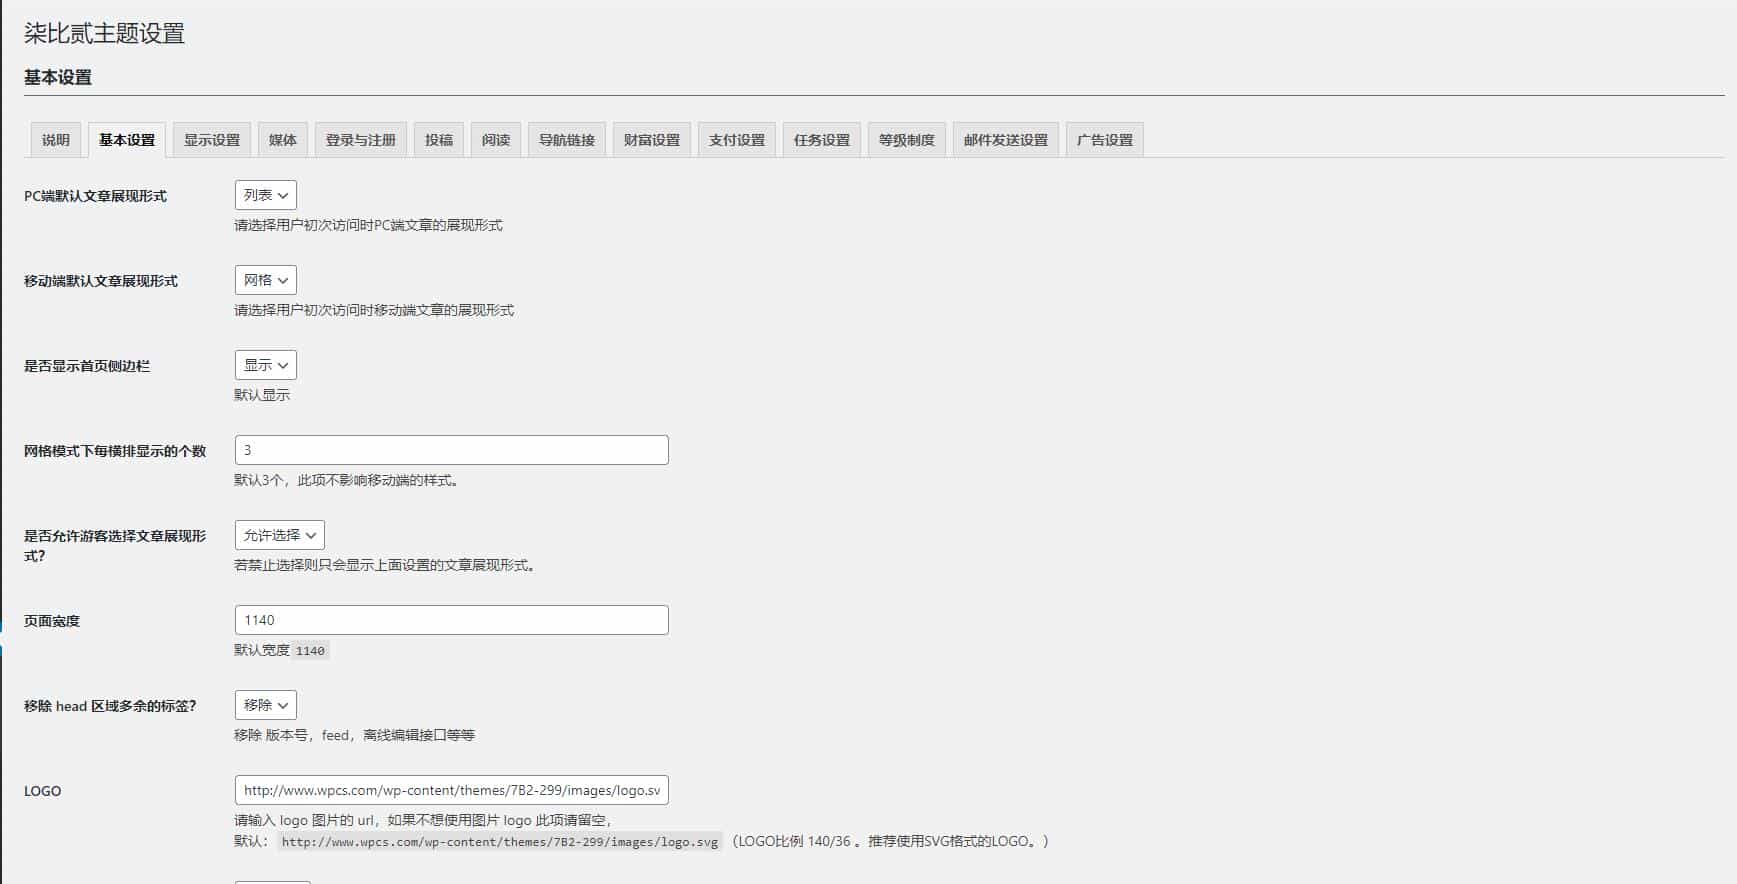Screen dimensions: 1737x884
Task: Expand the 是否显示首页侧边栏 dropdown
Action: pyautogui.click(x=266, y=365)
